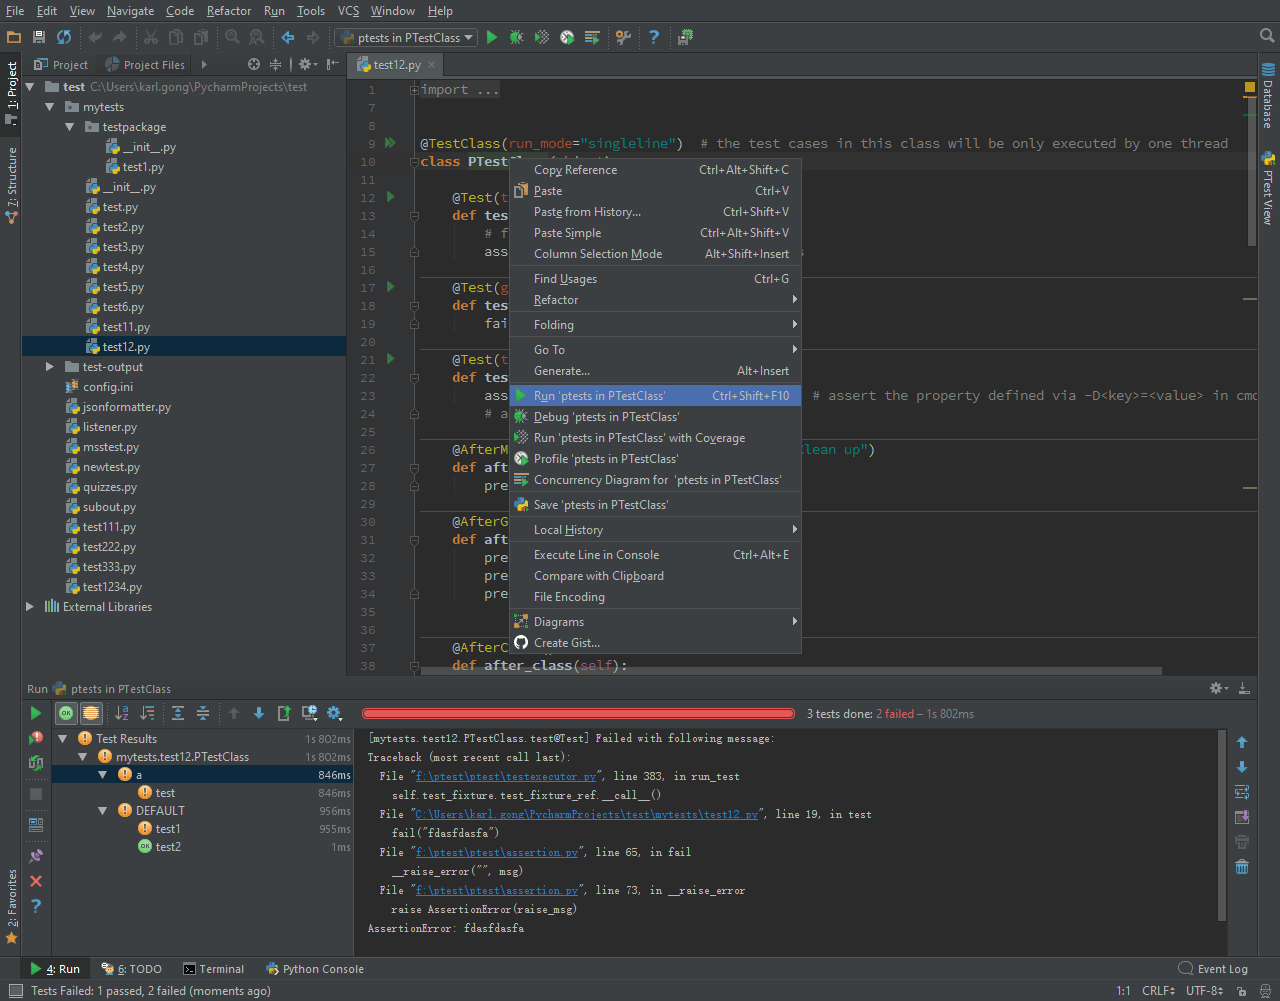
Task: Click the Profile icon in main toolbar
Action: click(x=567, y=37)
